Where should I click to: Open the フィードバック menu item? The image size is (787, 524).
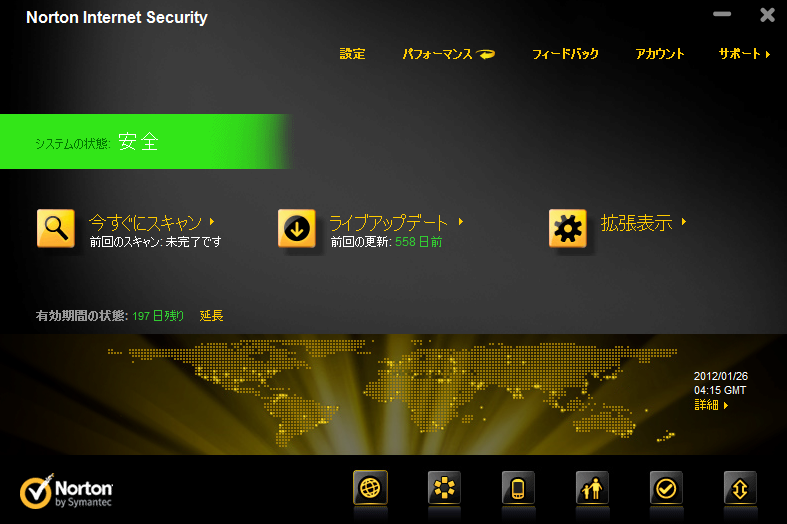(x=565, y=54)
